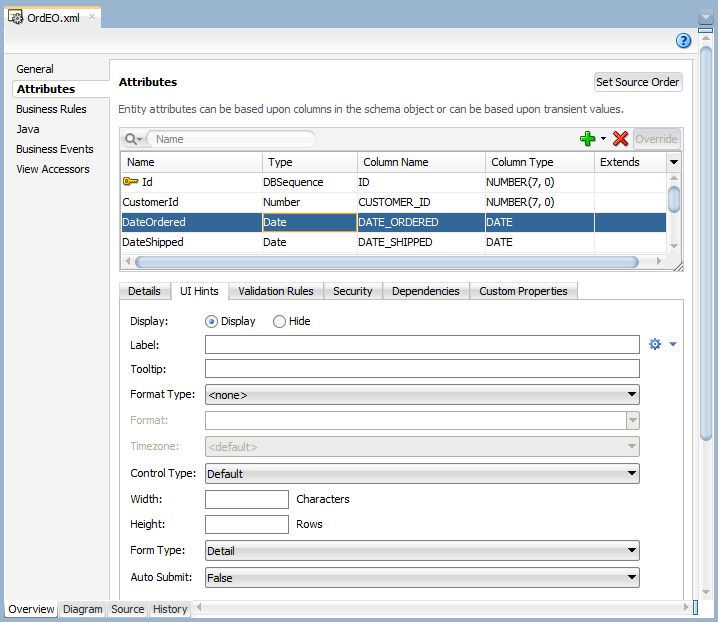Viewport: 718px width, 622px height.
Task: Click the editor vertical scrollbar thumb
Action: tap(706, 243)
